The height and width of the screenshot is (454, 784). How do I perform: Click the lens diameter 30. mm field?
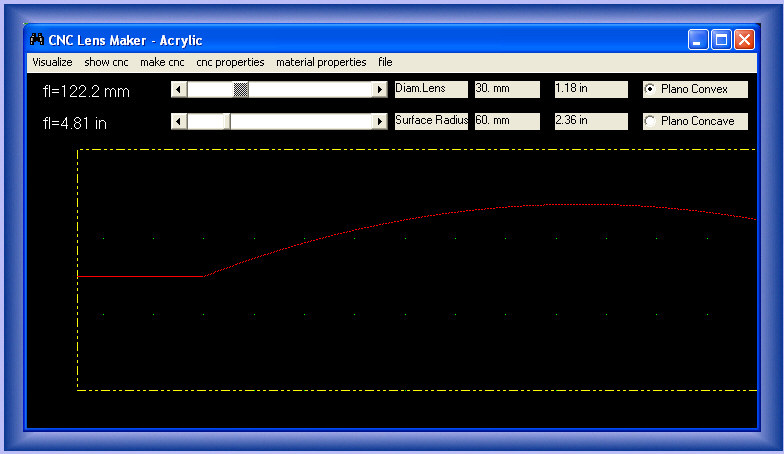click(506, 89)
